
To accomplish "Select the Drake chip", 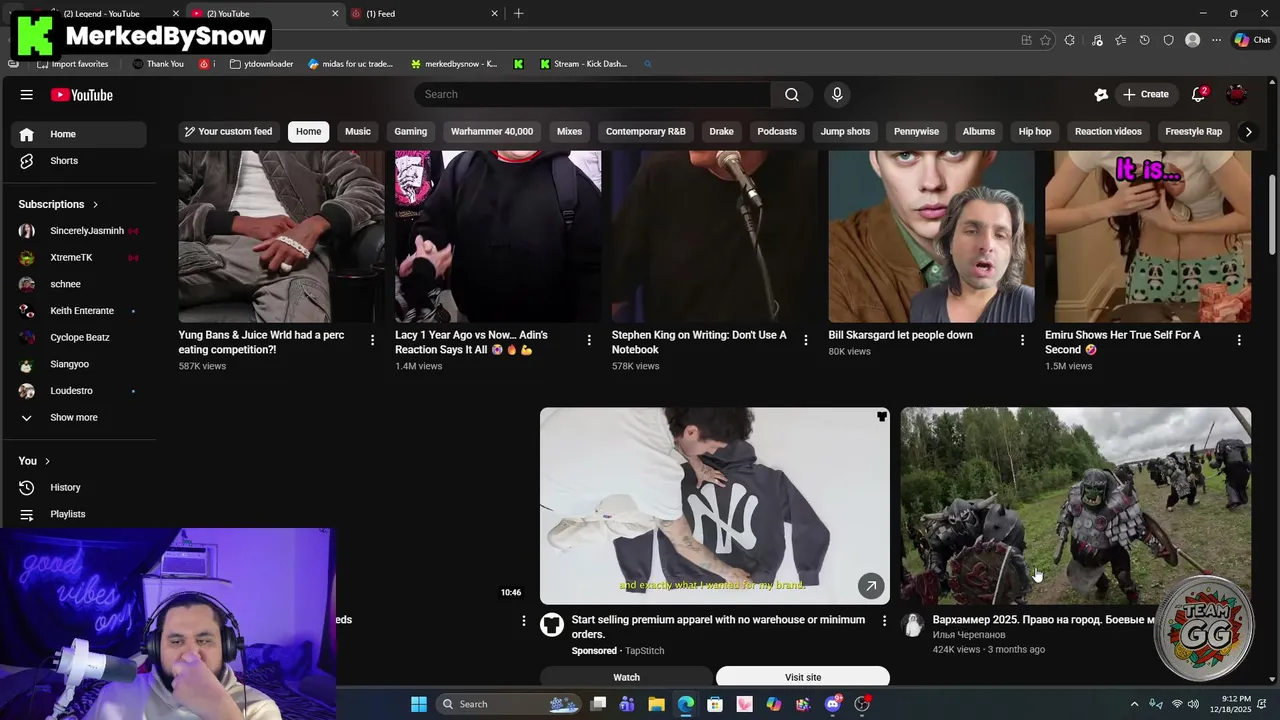I will pyautogui.click(x=722, y=131).
